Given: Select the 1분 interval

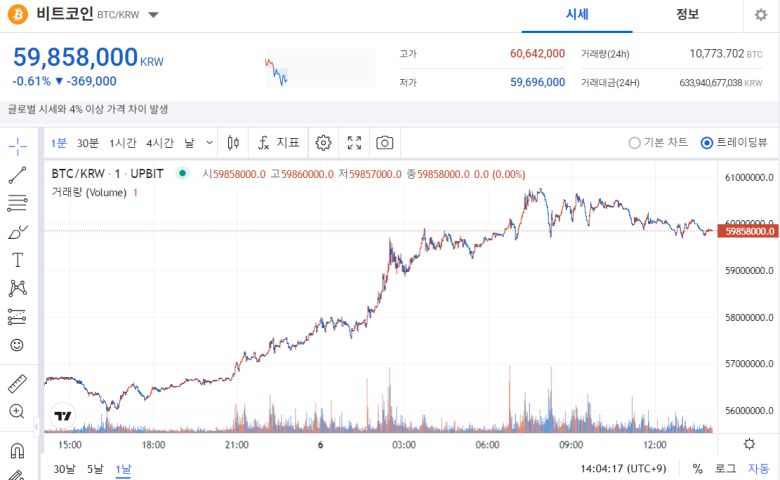Looking at the screenshot, I should click(x=59, y=143).
